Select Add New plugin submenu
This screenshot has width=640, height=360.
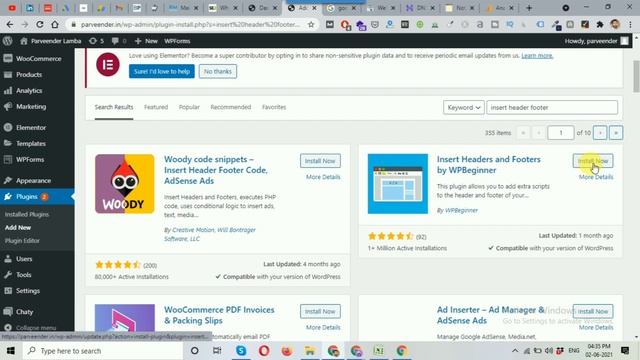click(18, 227)
